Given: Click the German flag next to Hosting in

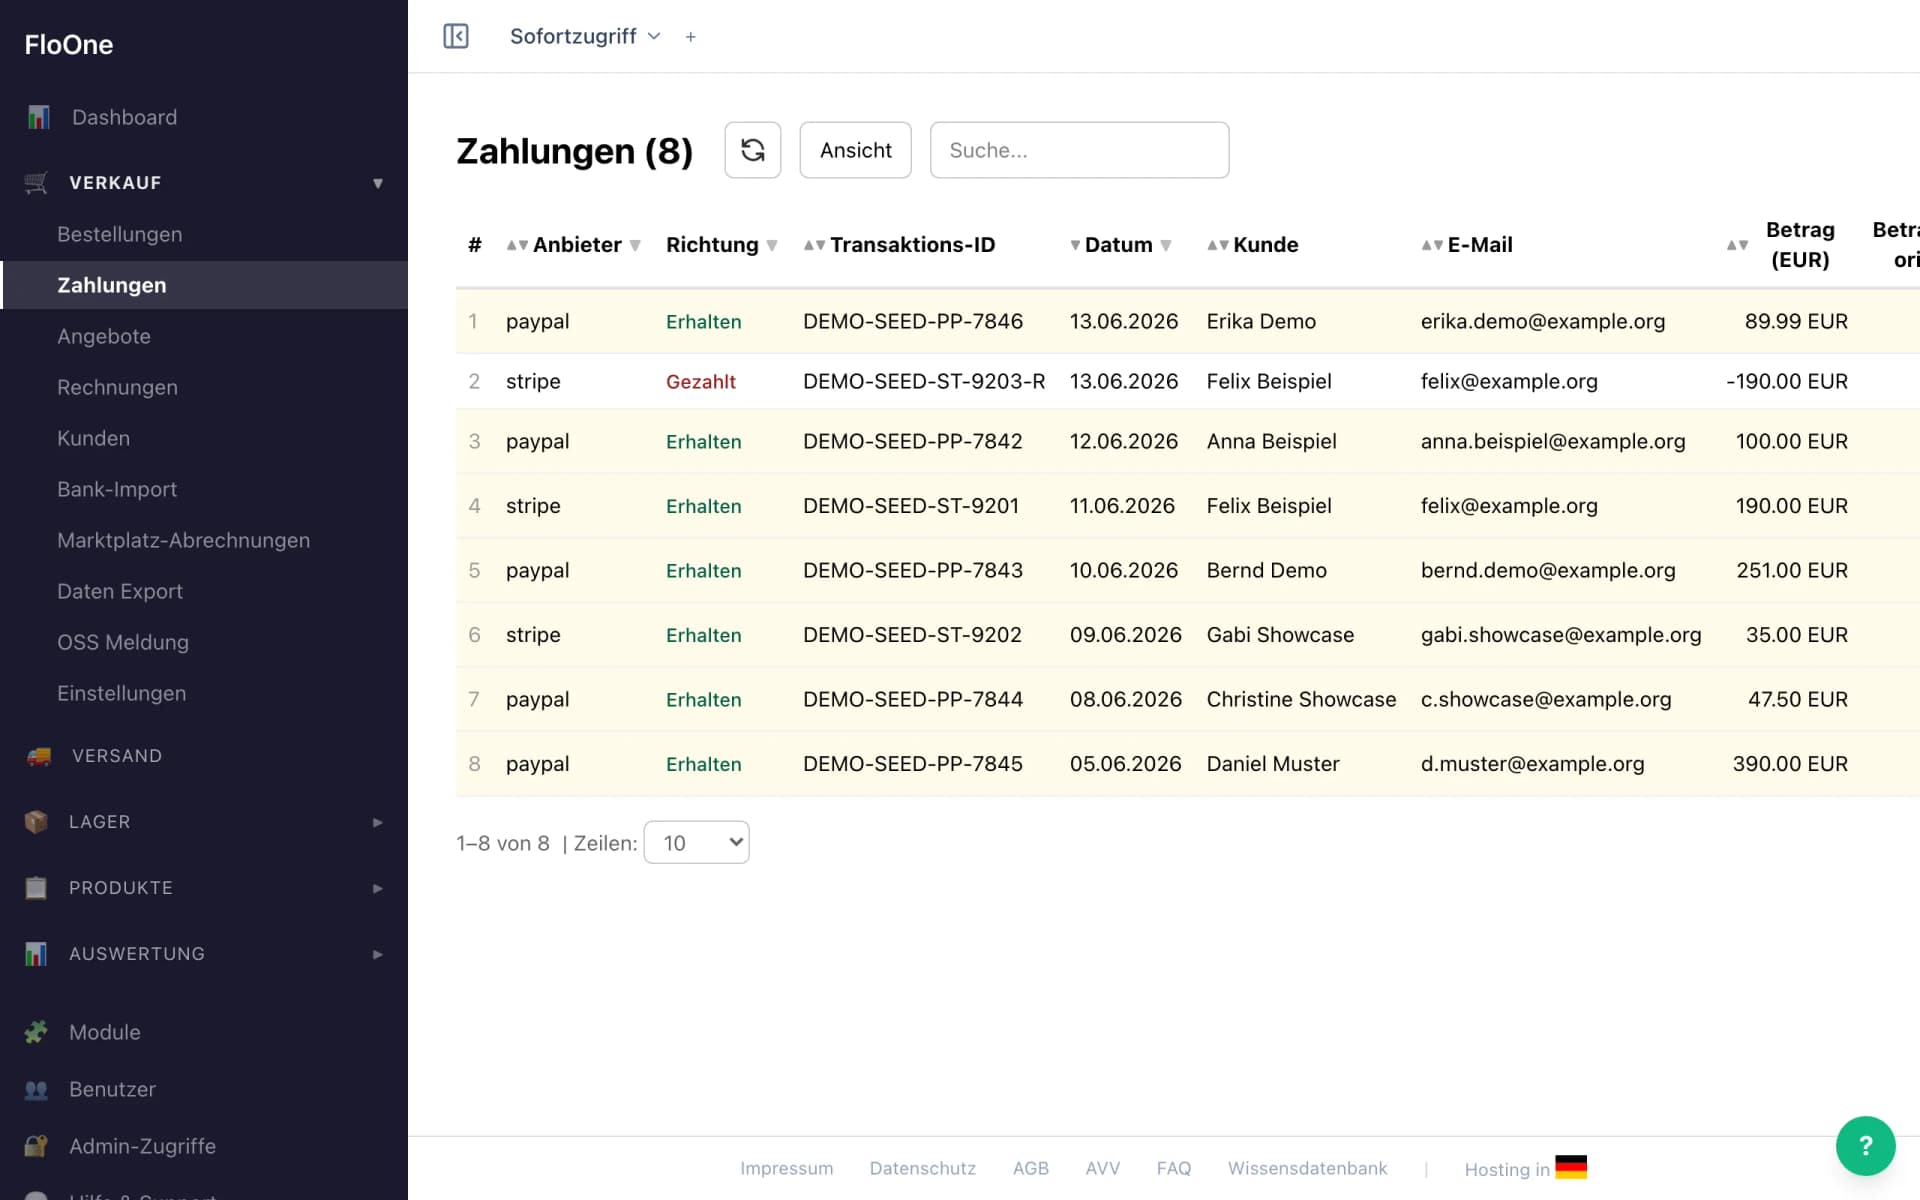Looking at the screenshot, I should 1571,1167.
